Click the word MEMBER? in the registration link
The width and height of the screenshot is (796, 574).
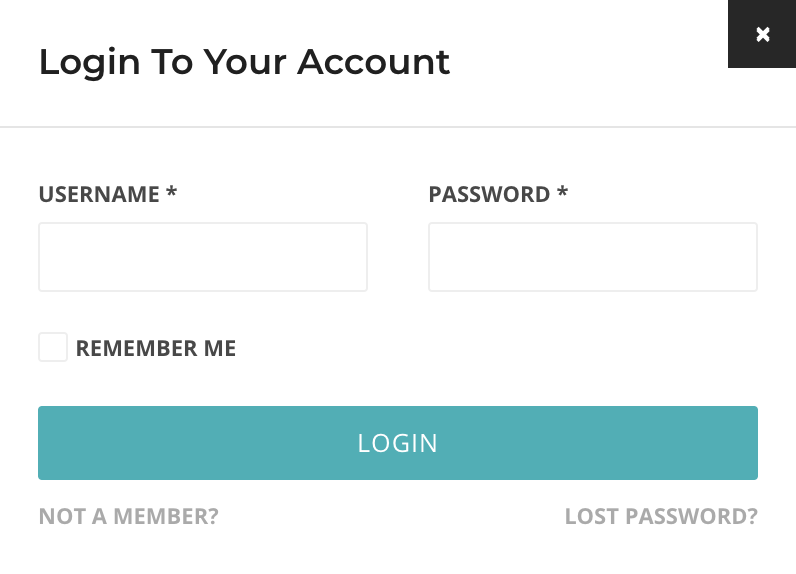point(165,516)
